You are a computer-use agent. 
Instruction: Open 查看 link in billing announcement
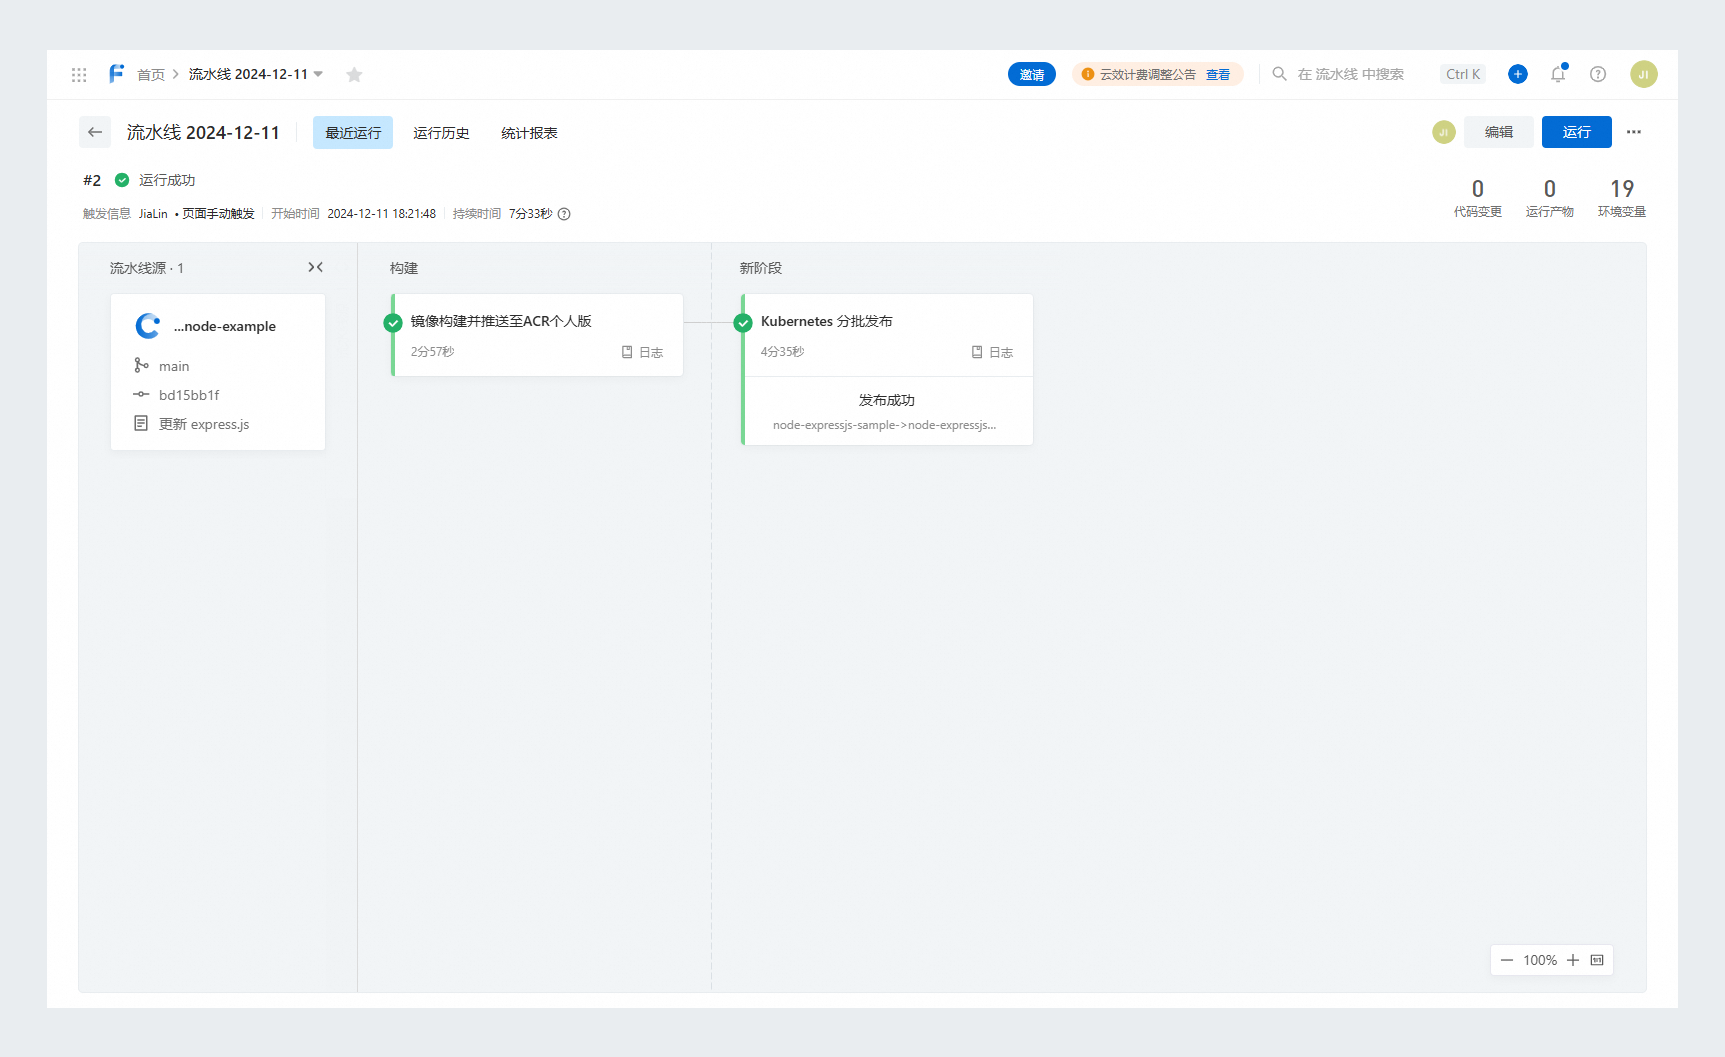[x=1218, y=75]
